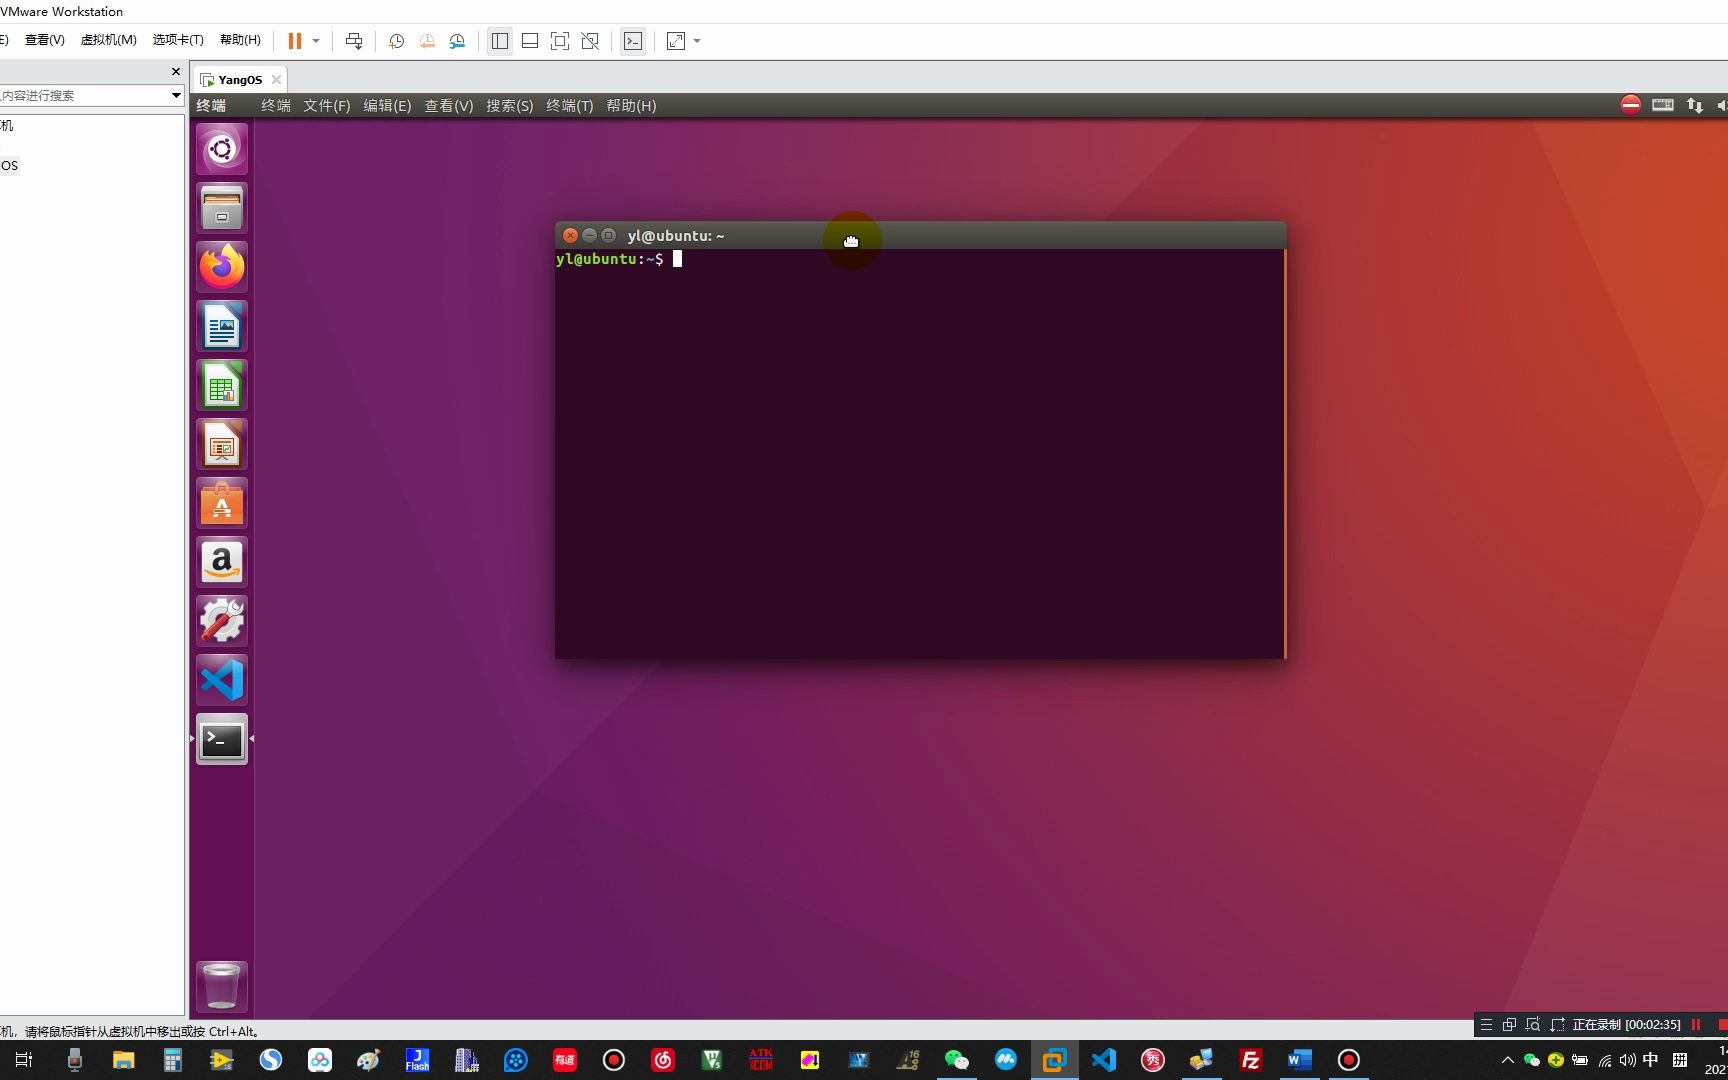1728x1080 pixels.
Task: Open LibreOffice Calc from dock
Action: click(222, 385)
